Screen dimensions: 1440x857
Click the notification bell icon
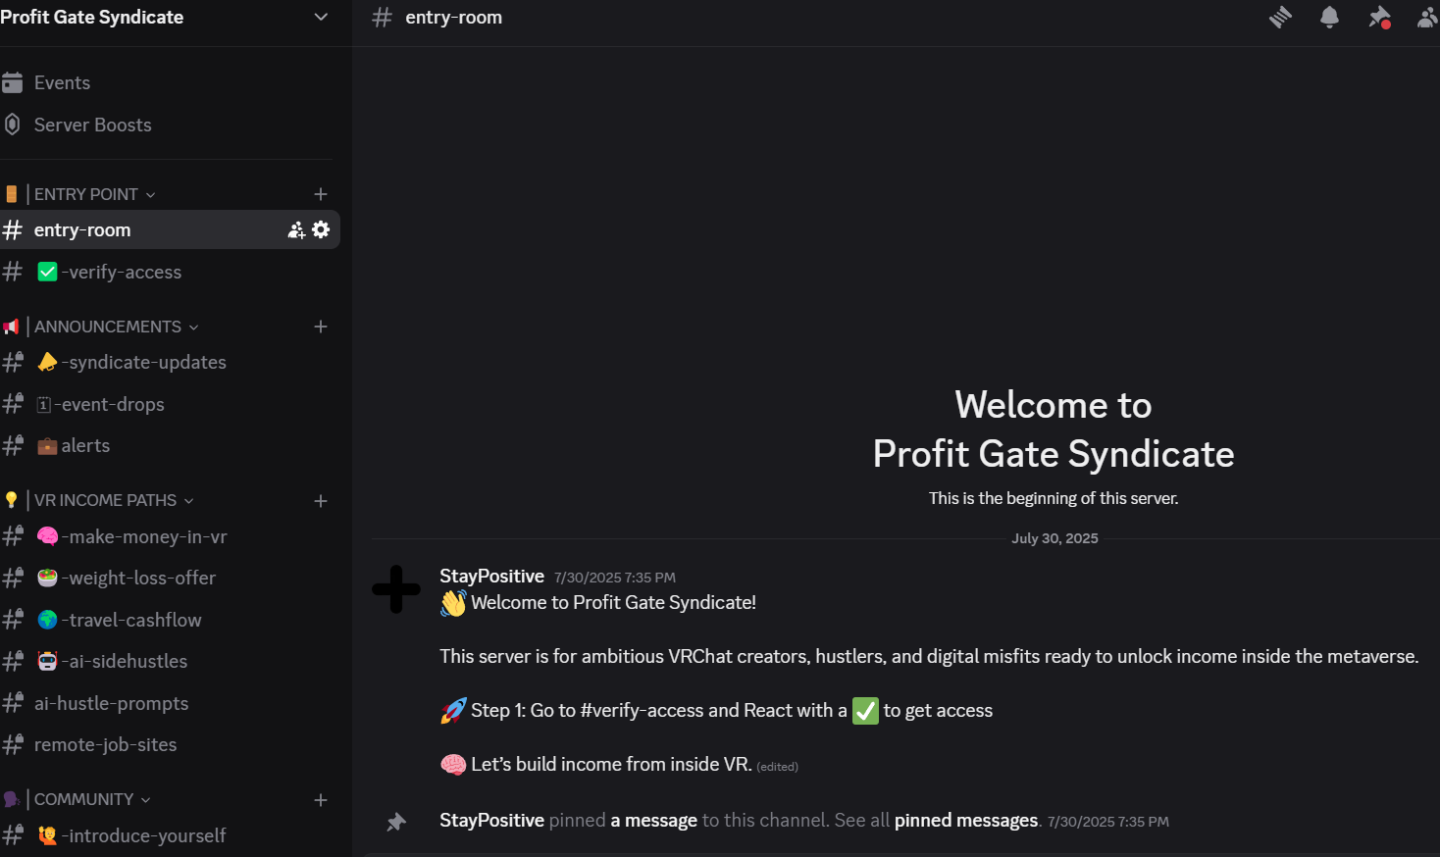coord(1329,17)
